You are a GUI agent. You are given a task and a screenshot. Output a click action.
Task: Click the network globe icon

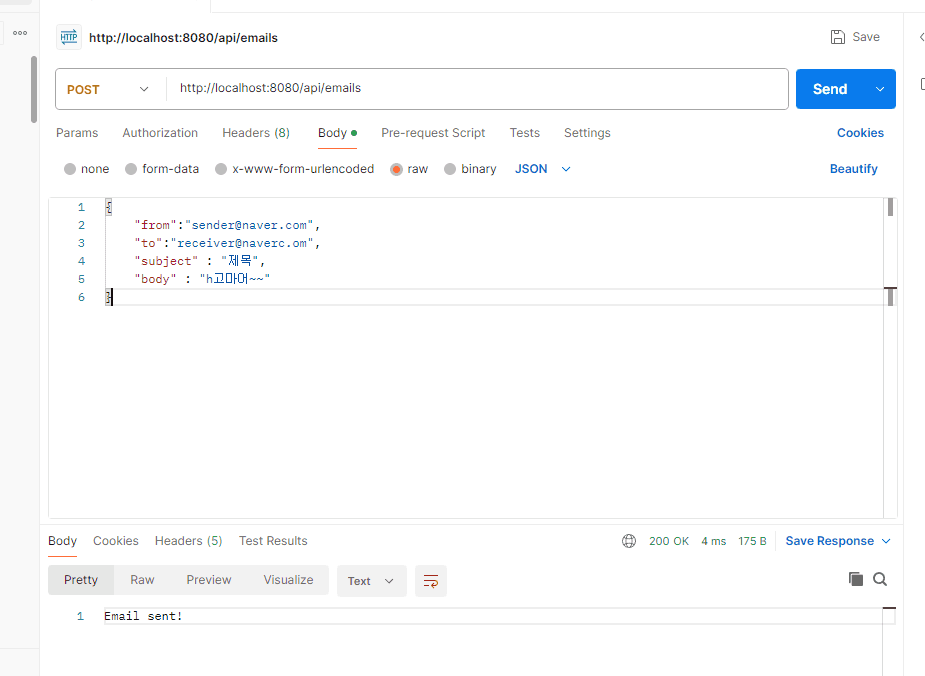coord(629,541)
